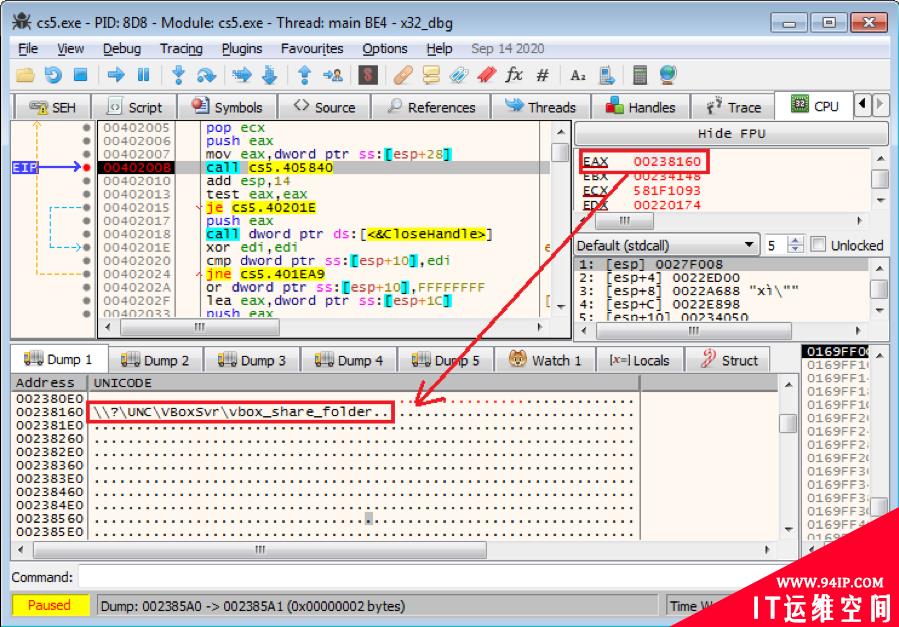Viewport: 899px width, 627px height.
Task: Open Bookmarks with the red bookmark icon
Action: [486, 75]
